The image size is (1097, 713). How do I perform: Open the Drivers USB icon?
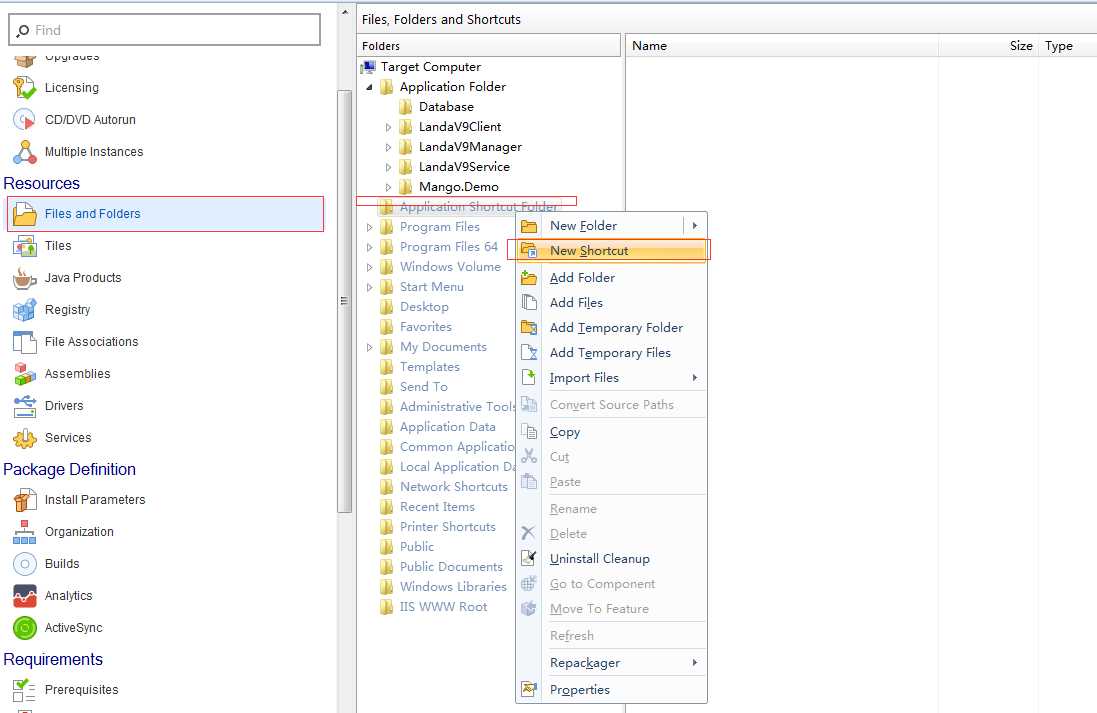tap(24, 406)
